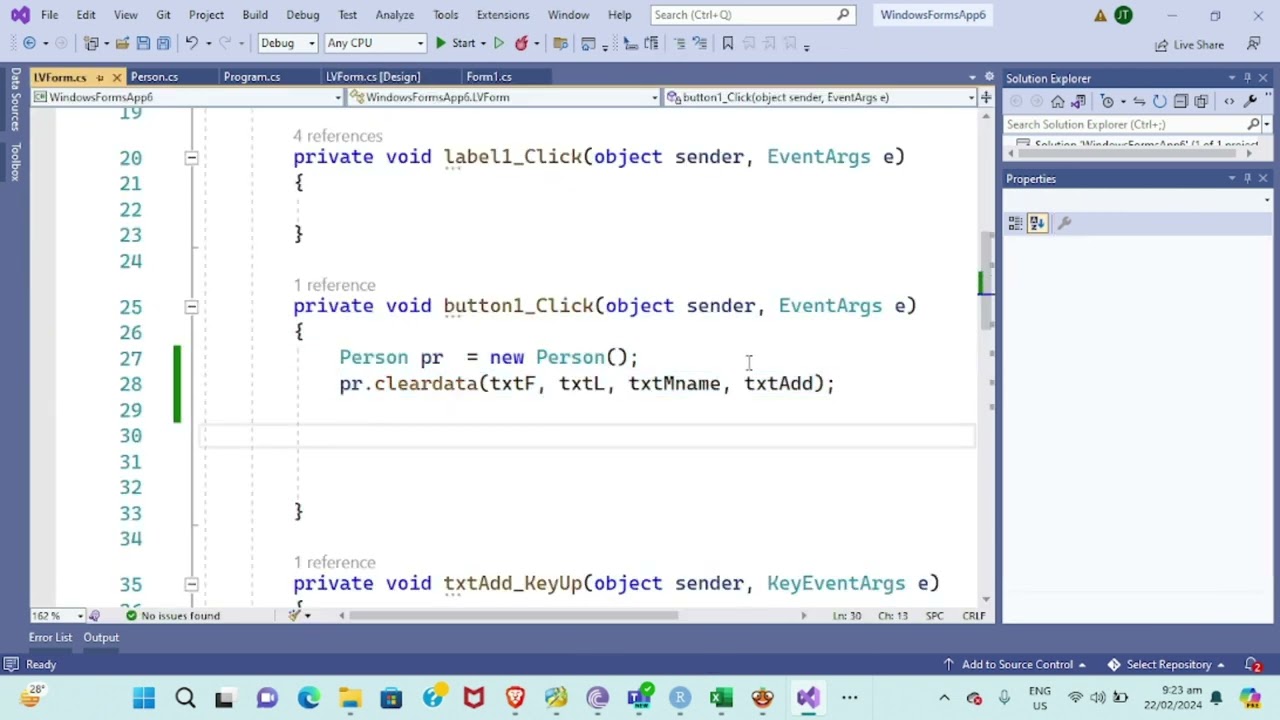Image resolution: width=1280 pixels, height=720 pixels.
Task: Click the Save single-disk toolbar icon
Action: coord(143,43)
